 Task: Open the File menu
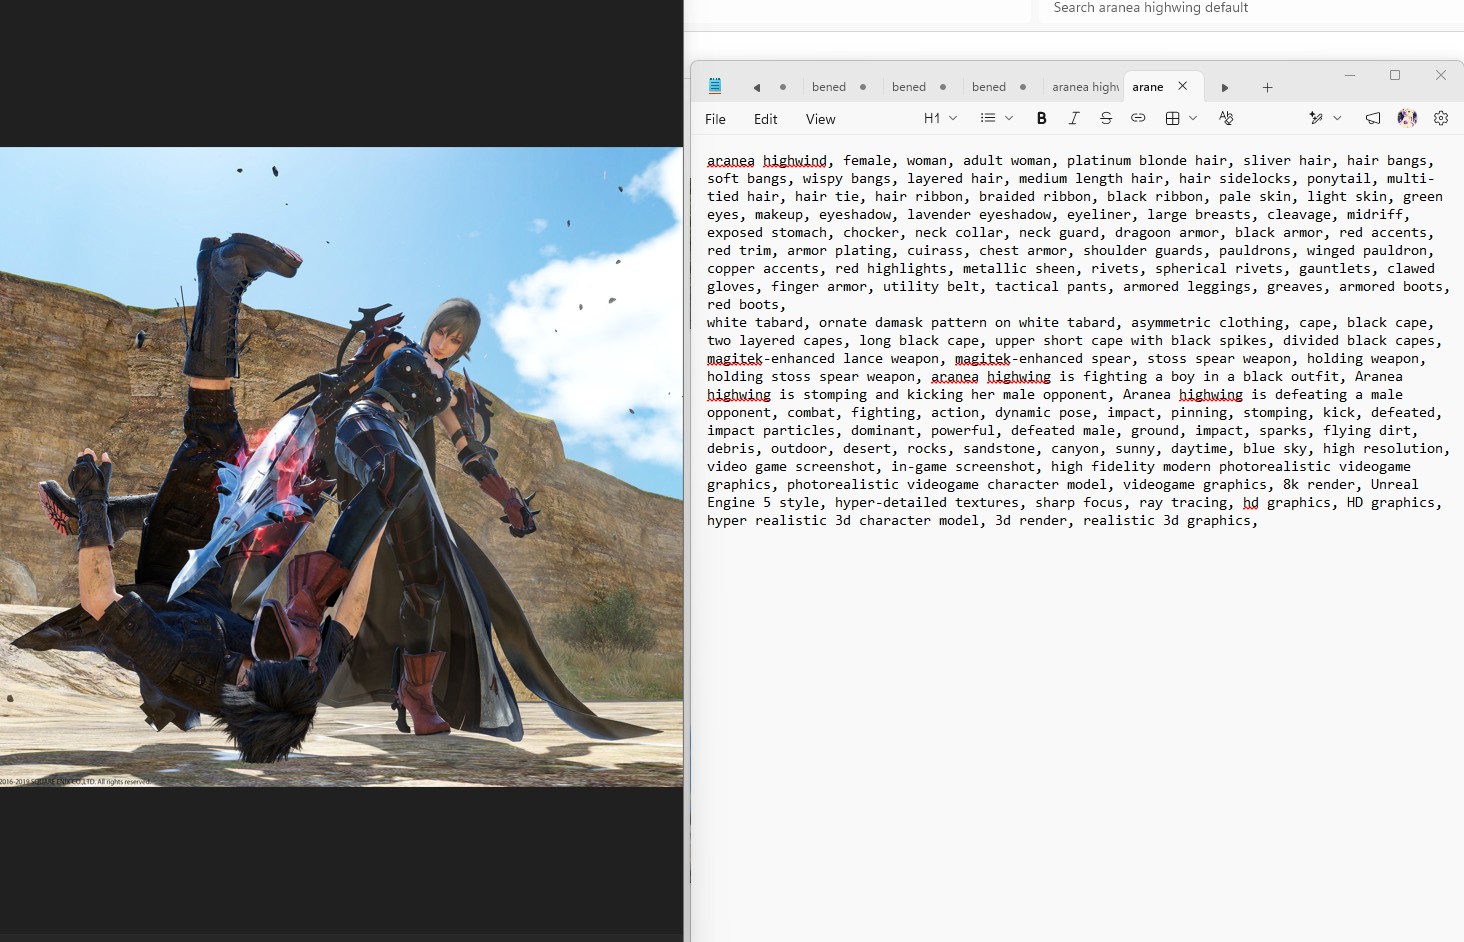[715, 119]
